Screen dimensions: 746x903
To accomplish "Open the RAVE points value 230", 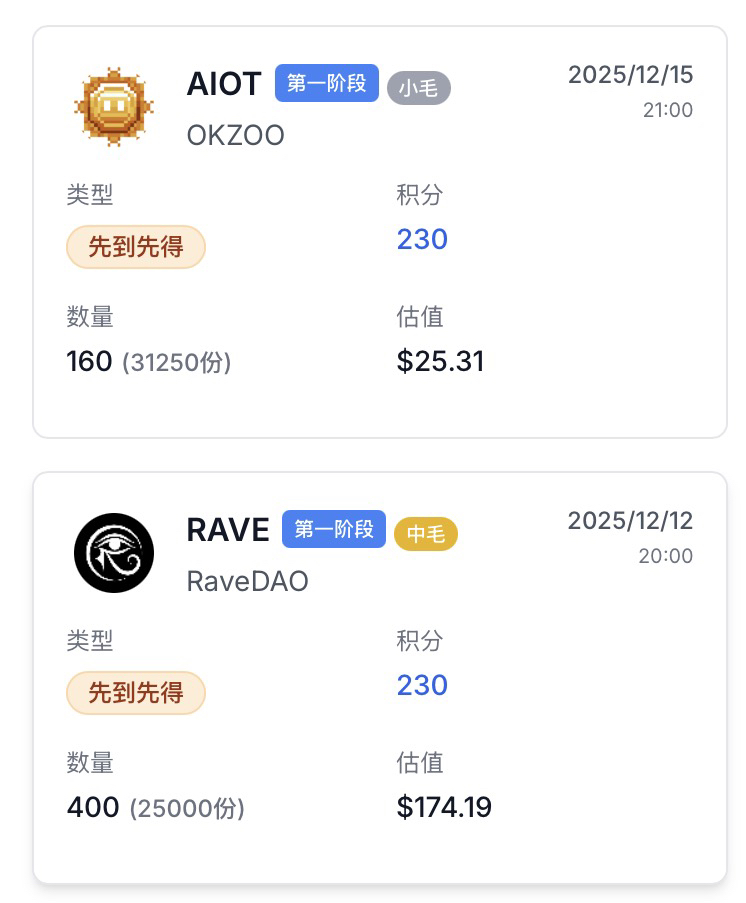I will tap(422, 685).
